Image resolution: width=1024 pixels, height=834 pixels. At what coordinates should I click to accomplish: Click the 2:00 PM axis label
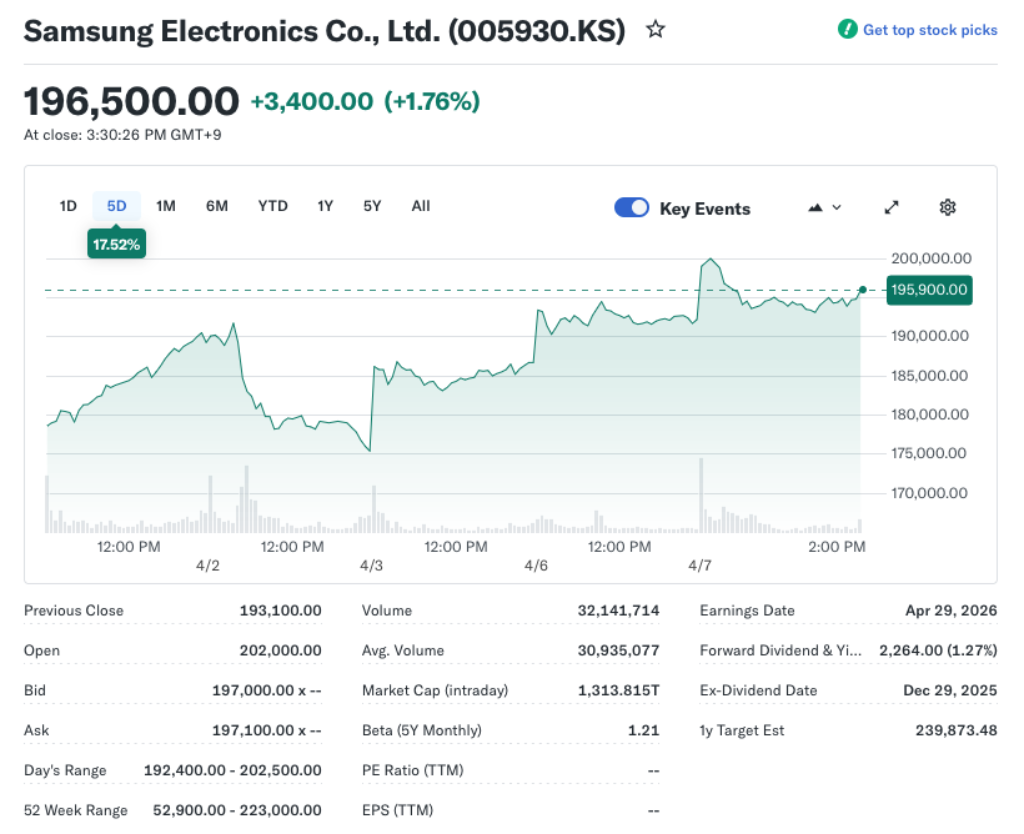click(837, 547)
